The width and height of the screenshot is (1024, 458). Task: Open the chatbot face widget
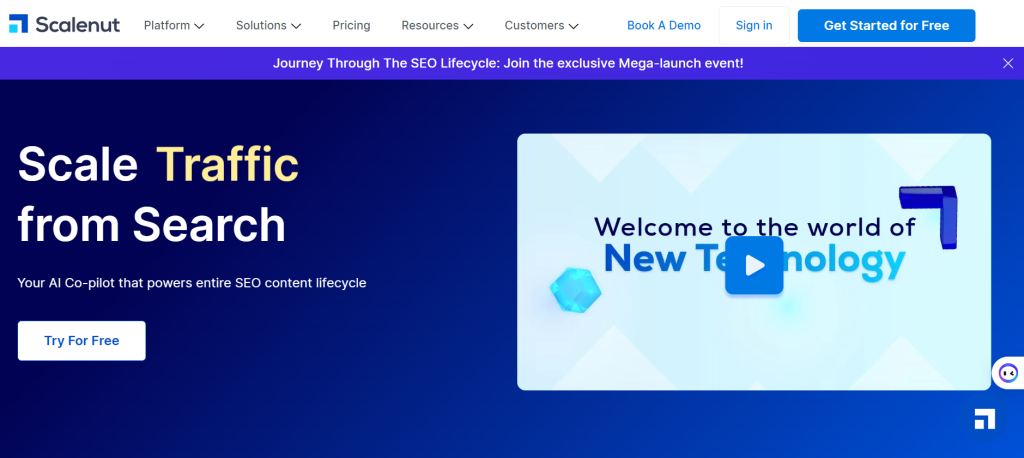click(x=1008, y=373)
